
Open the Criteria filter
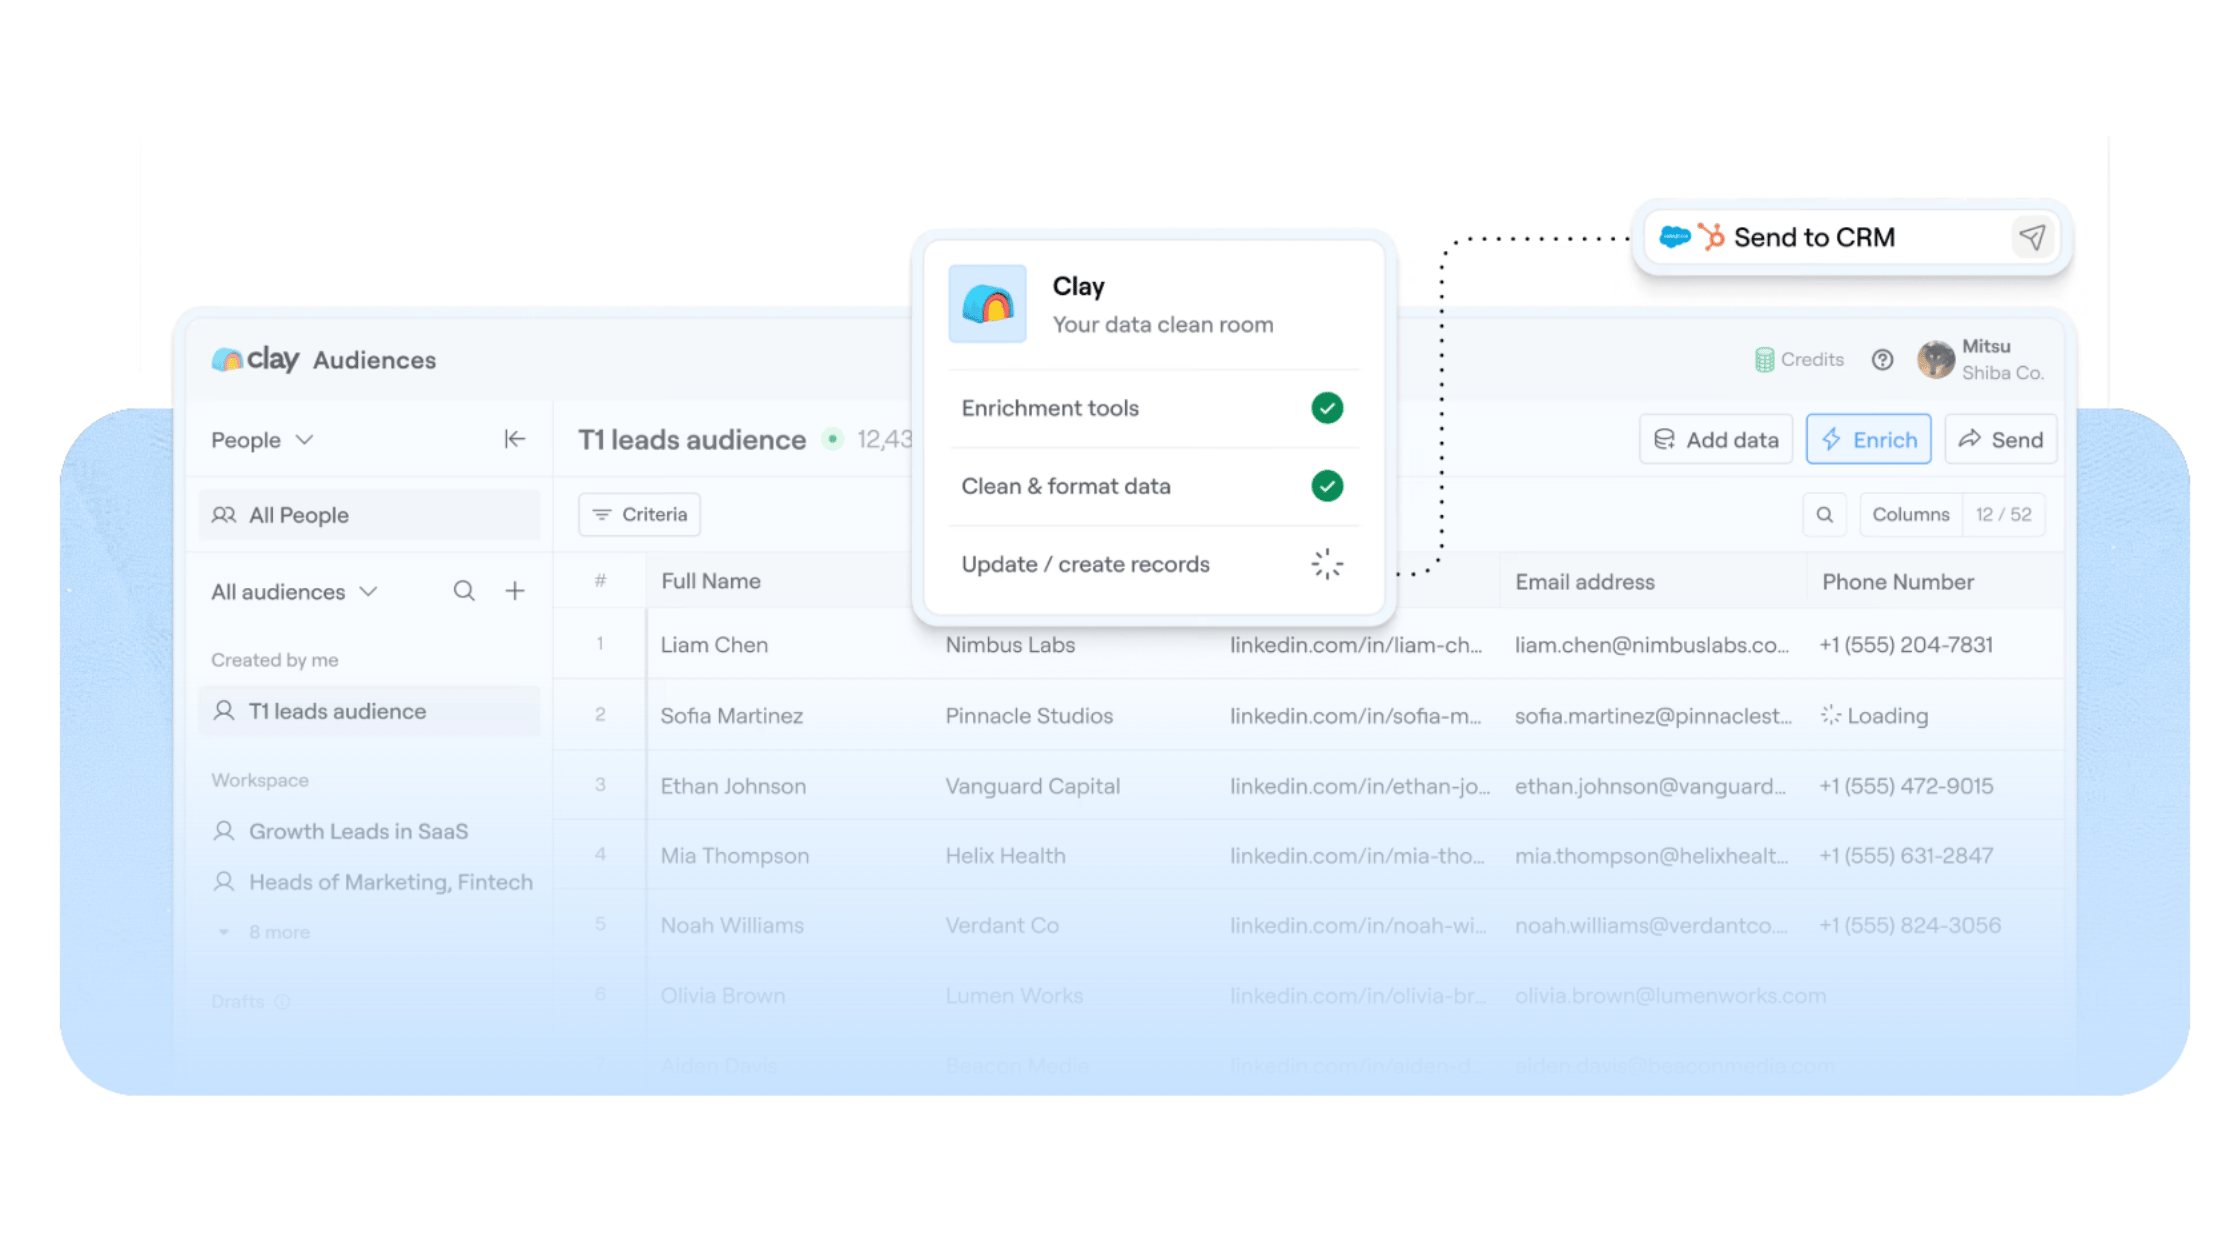pyautogui.click(x=640, y=514)
